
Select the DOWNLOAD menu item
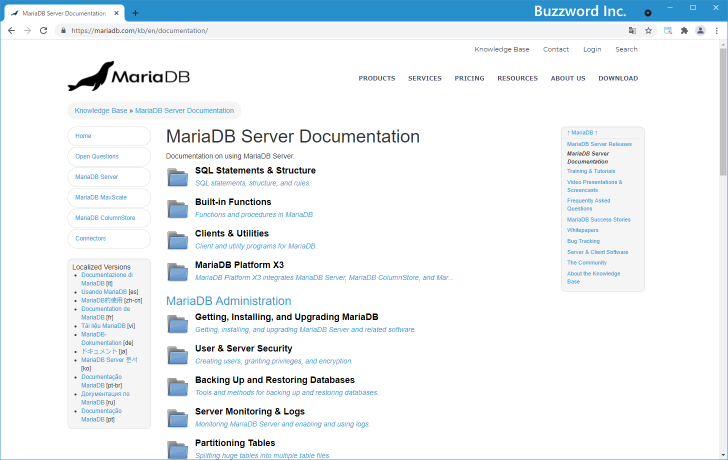[618, 78]
